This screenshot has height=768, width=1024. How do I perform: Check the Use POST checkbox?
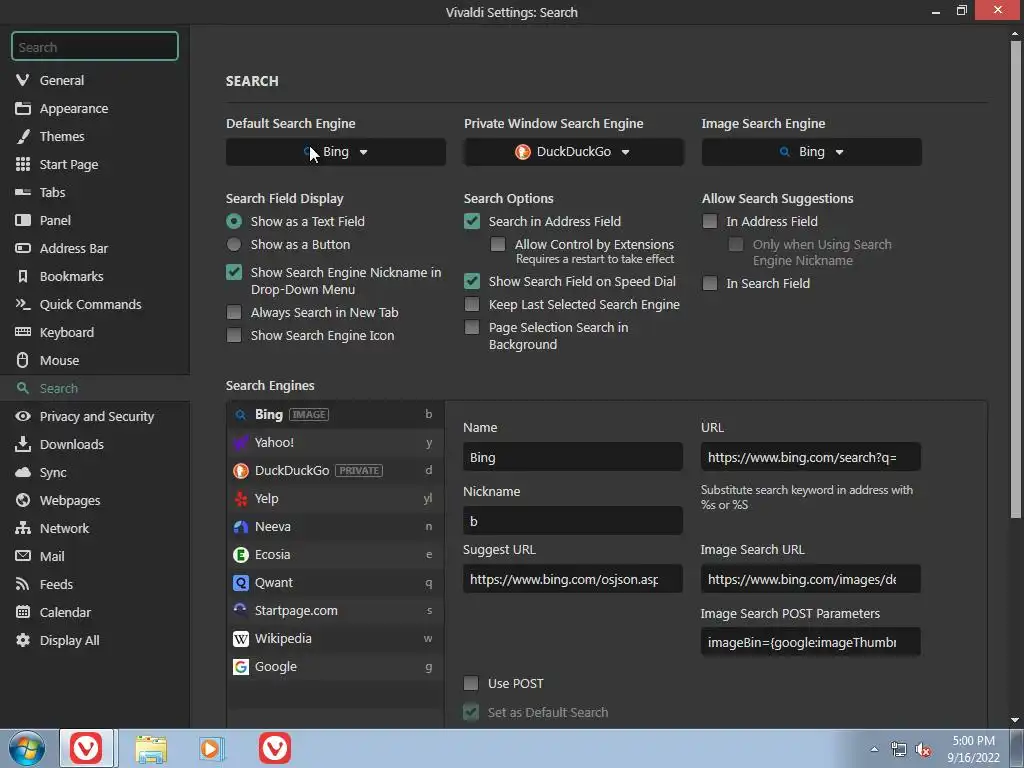coord(471,683)
